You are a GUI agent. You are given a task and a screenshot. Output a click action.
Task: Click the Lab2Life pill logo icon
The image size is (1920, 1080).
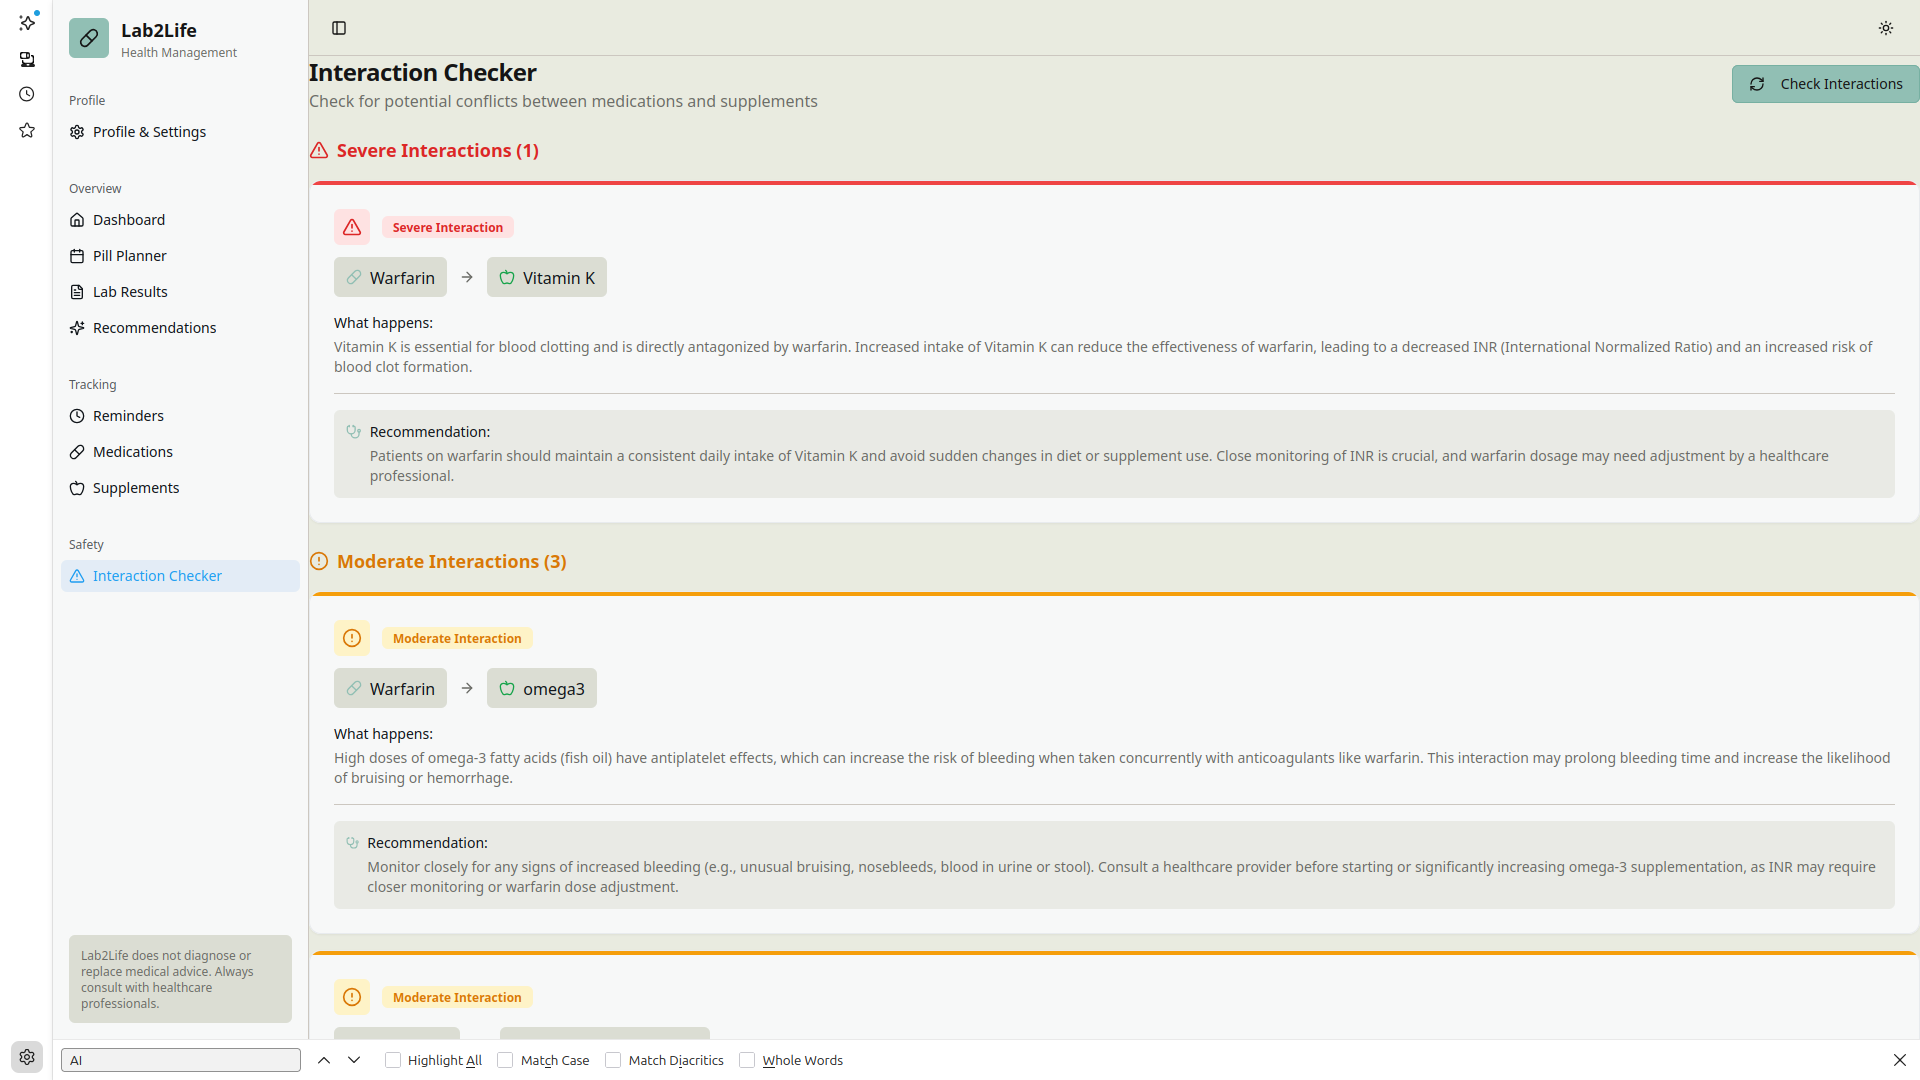(89, 39)
